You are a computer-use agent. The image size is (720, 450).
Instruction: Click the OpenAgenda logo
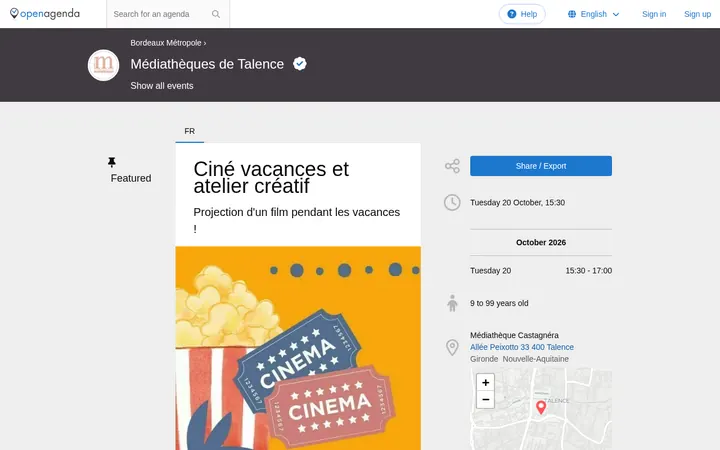coord(45,14)
